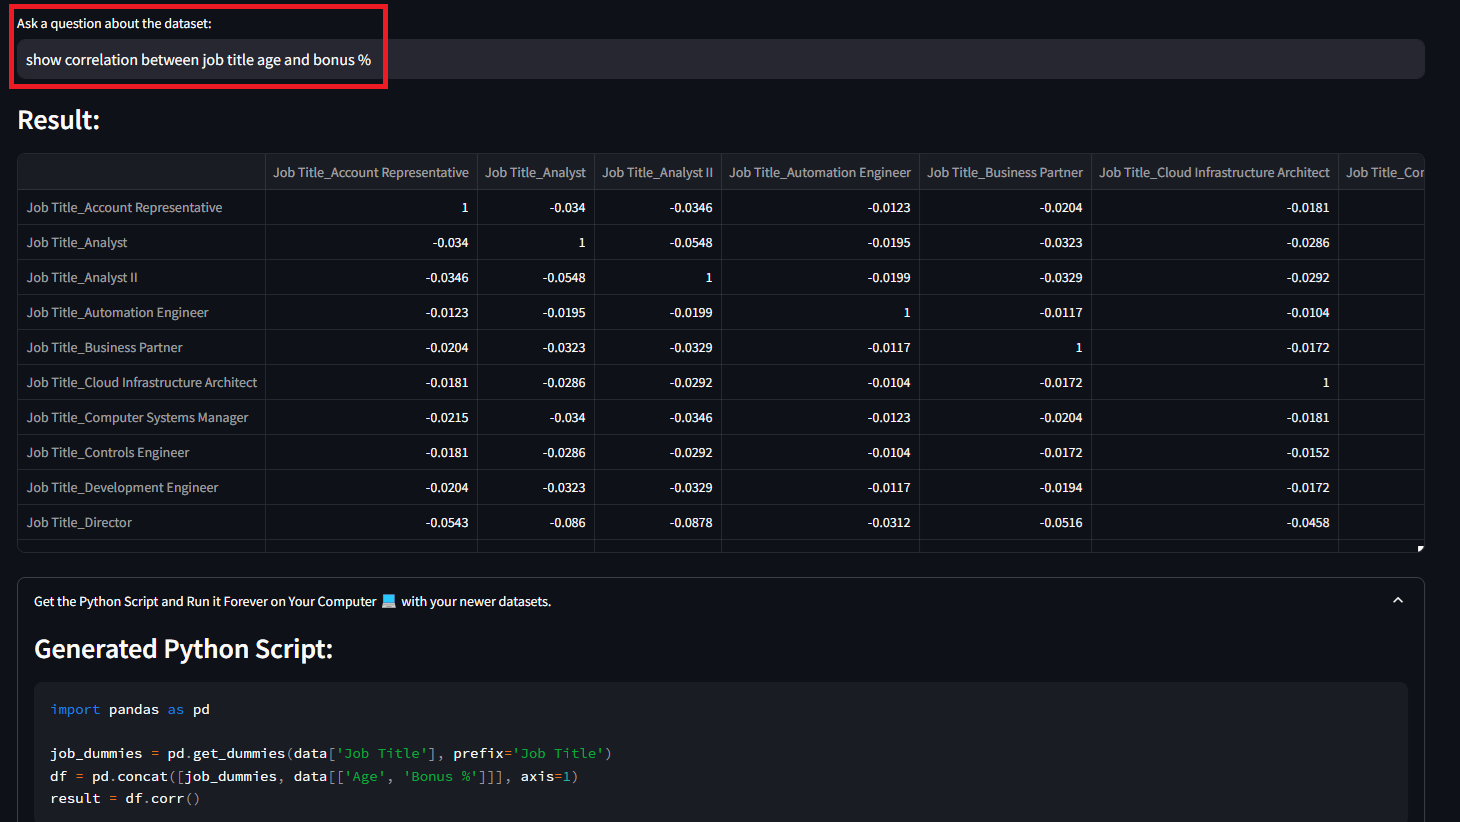The height and width of the screenshot is (822, 1460).
Task: Click the Job Title_Business Partner row label
Action: pos(141,347)
